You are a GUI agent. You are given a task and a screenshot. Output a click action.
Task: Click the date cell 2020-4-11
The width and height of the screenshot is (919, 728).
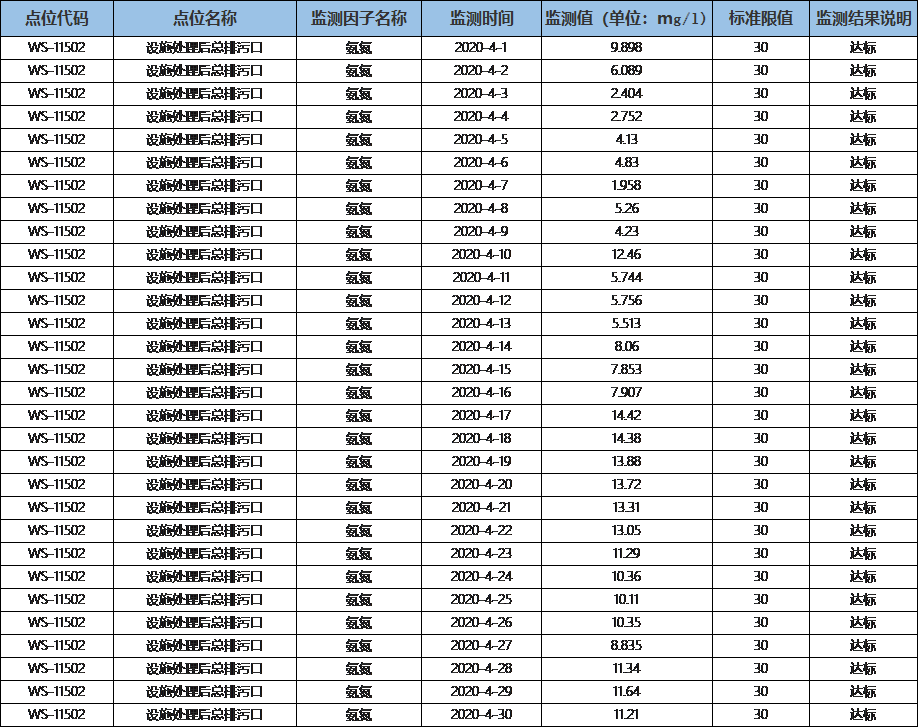[x=481, y=277]
